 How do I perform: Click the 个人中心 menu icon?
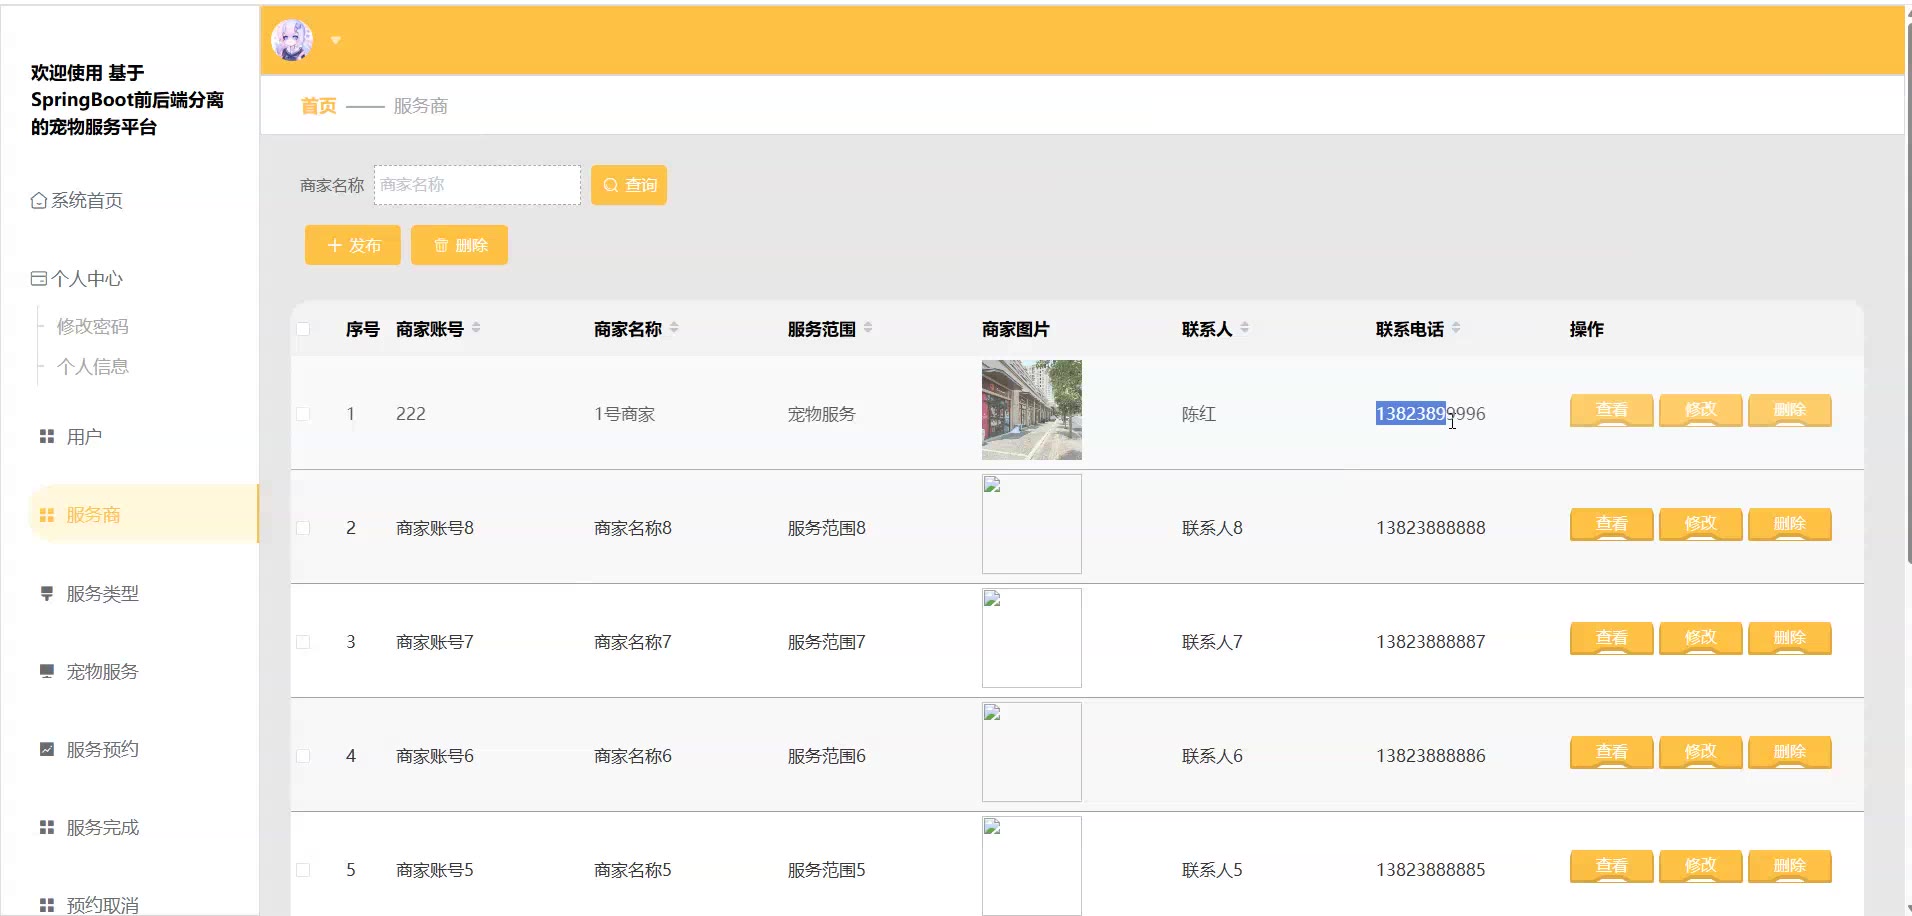pos(39,279)
